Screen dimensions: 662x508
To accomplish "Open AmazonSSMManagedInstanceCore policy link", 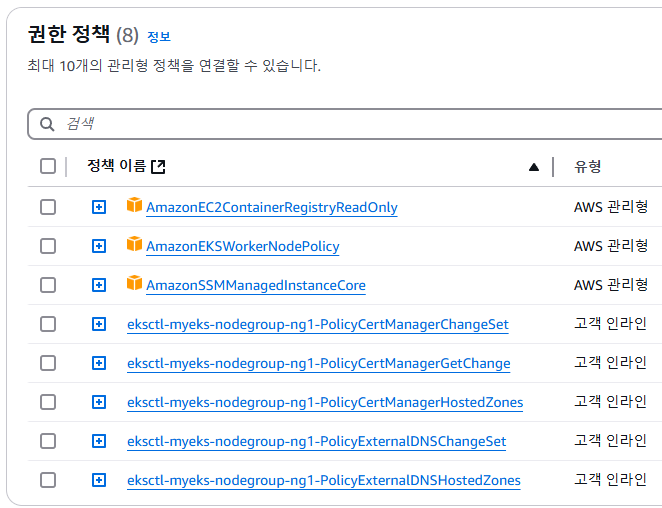I will click(256, 285).
